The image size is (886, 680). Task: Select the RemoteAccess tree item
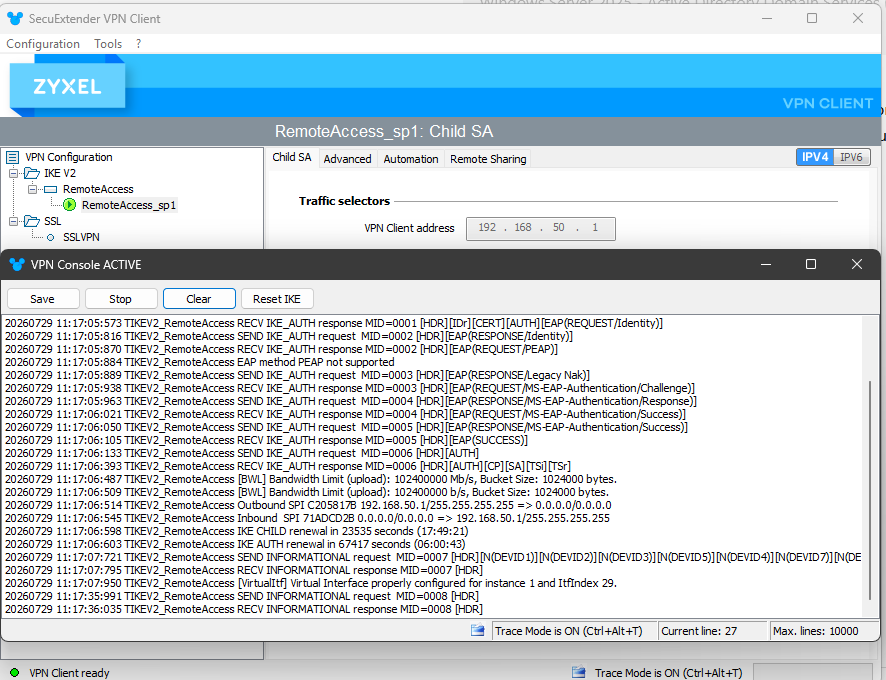pyautogui.click(x=98, y=189)
